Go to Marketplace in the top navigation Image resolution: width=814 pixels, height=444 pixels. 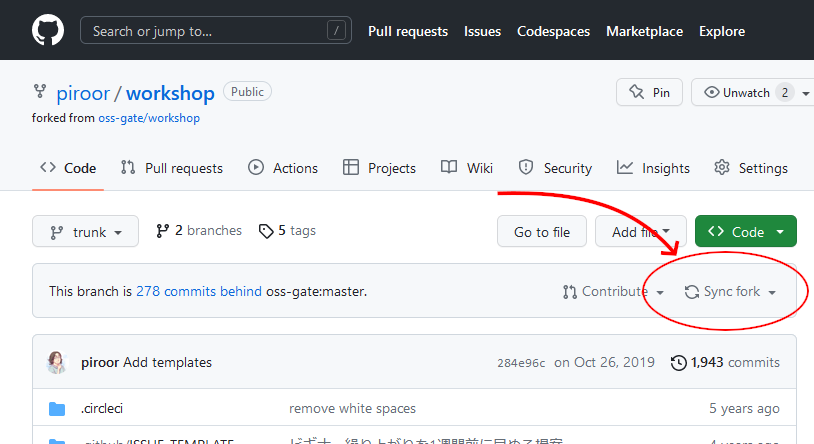644,31
